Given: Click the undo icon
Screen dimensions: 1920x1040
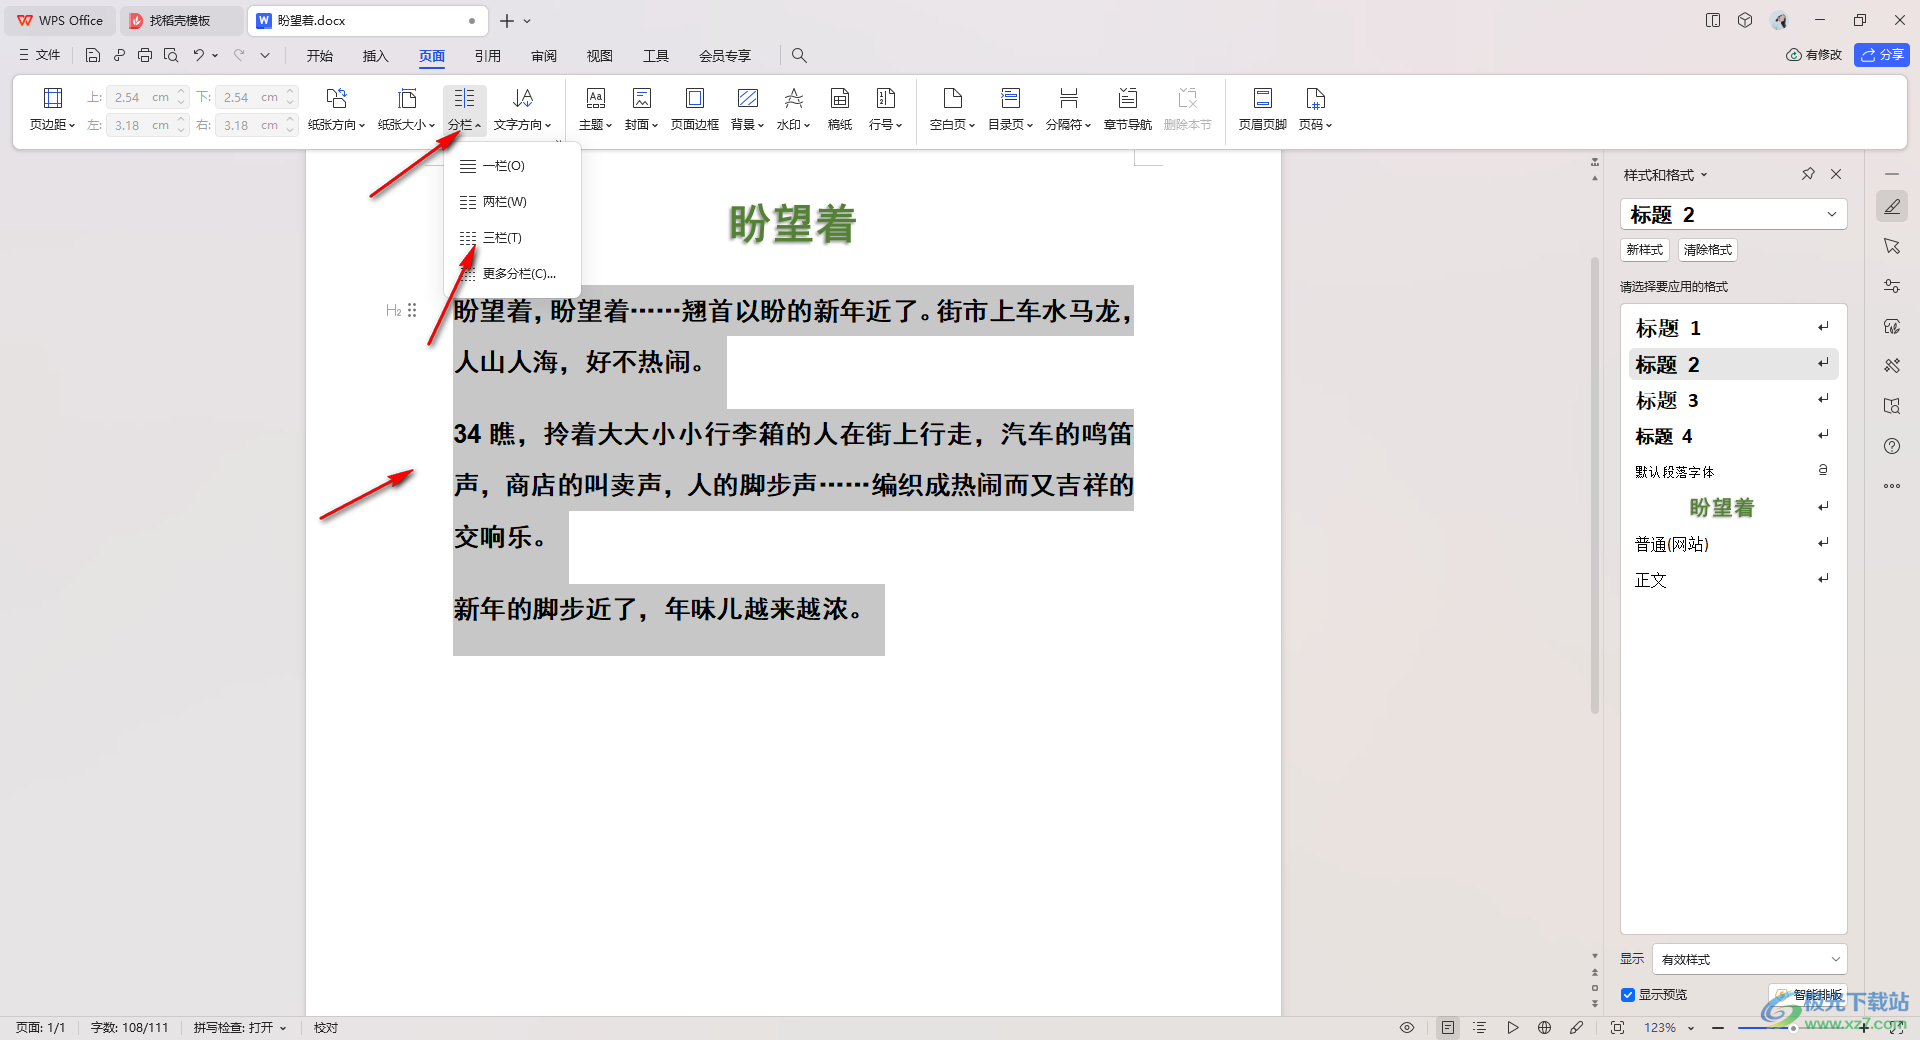Looking at the screenshot, I should pyautogui.click(x=198, y=55).
